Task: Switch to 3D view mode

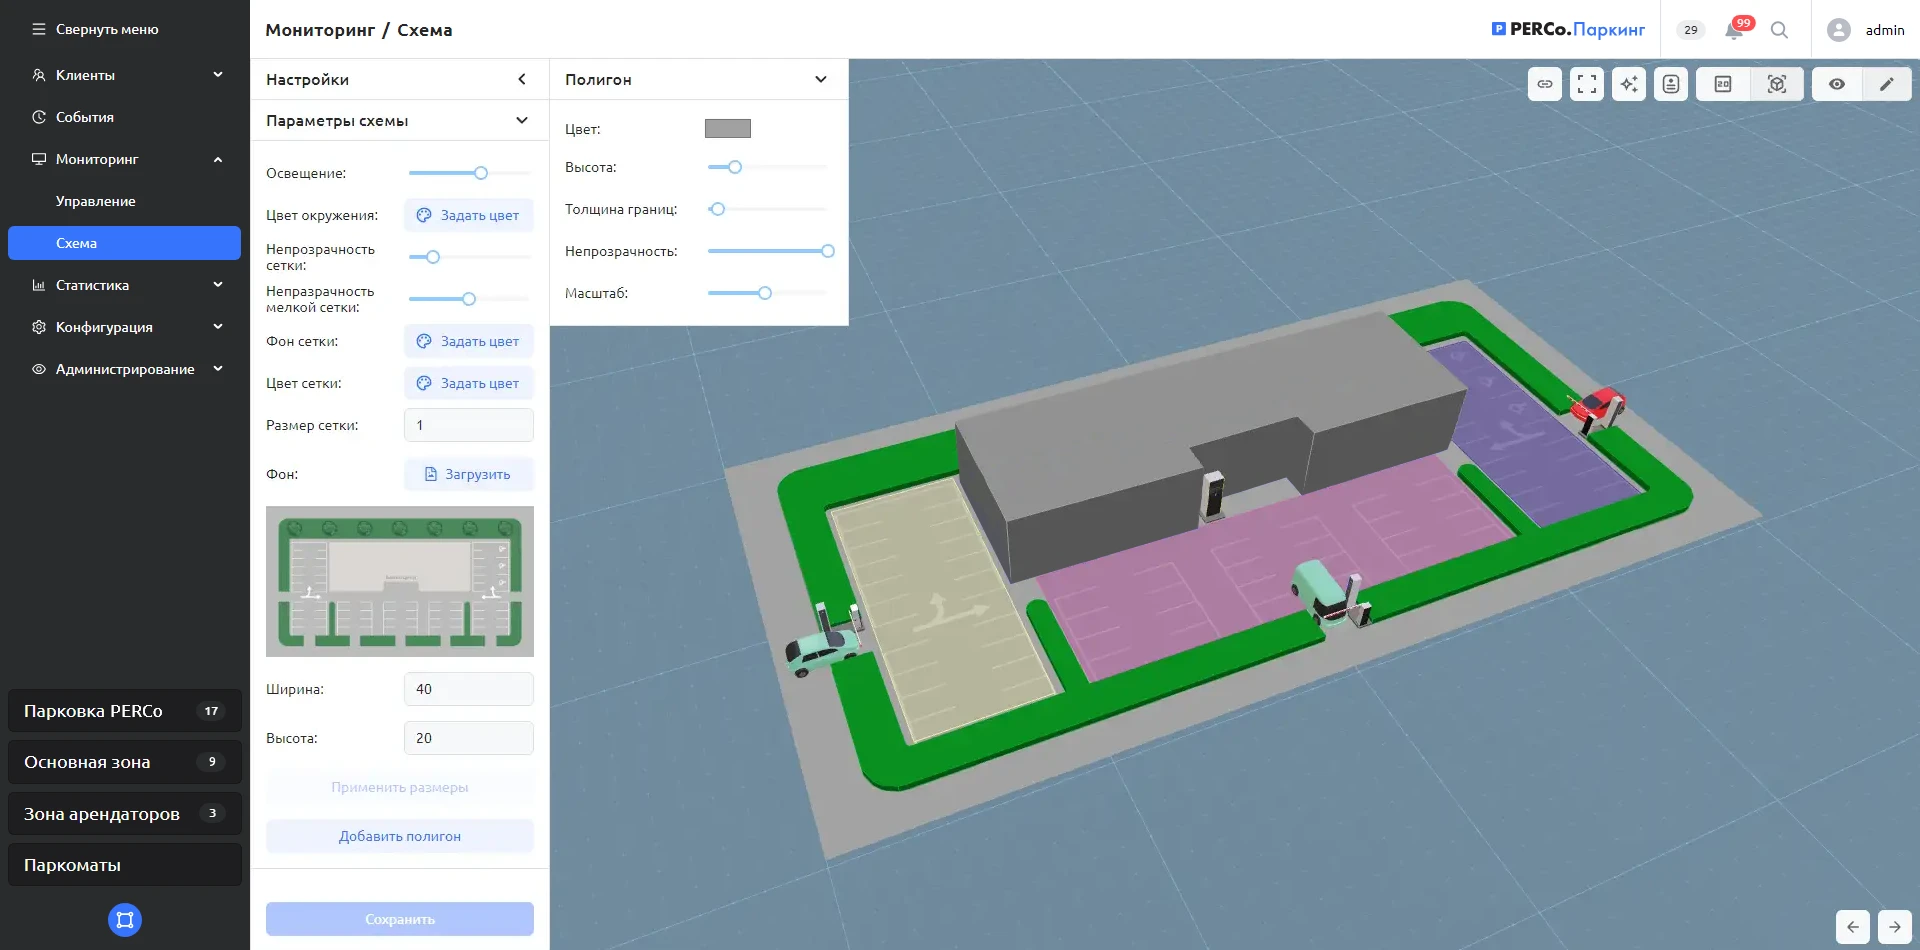Action: [1777, 84]
